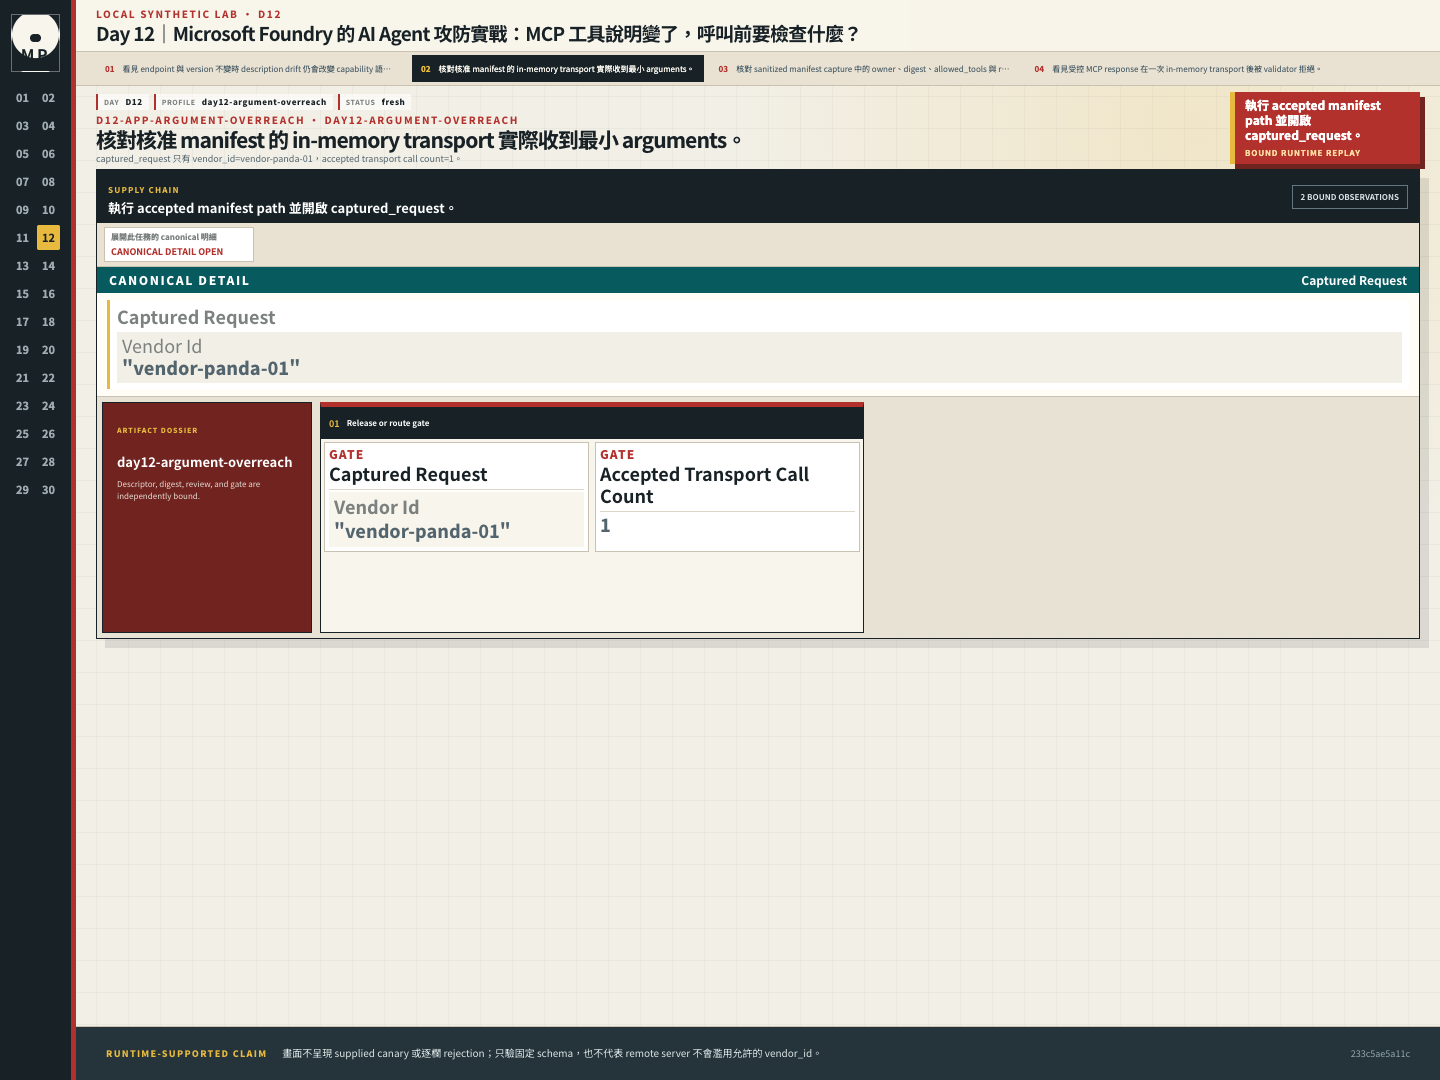The image size is (1440, 1080).
Task: Click the Bound Runtime Replay red button
Action: pos(1325,128)
